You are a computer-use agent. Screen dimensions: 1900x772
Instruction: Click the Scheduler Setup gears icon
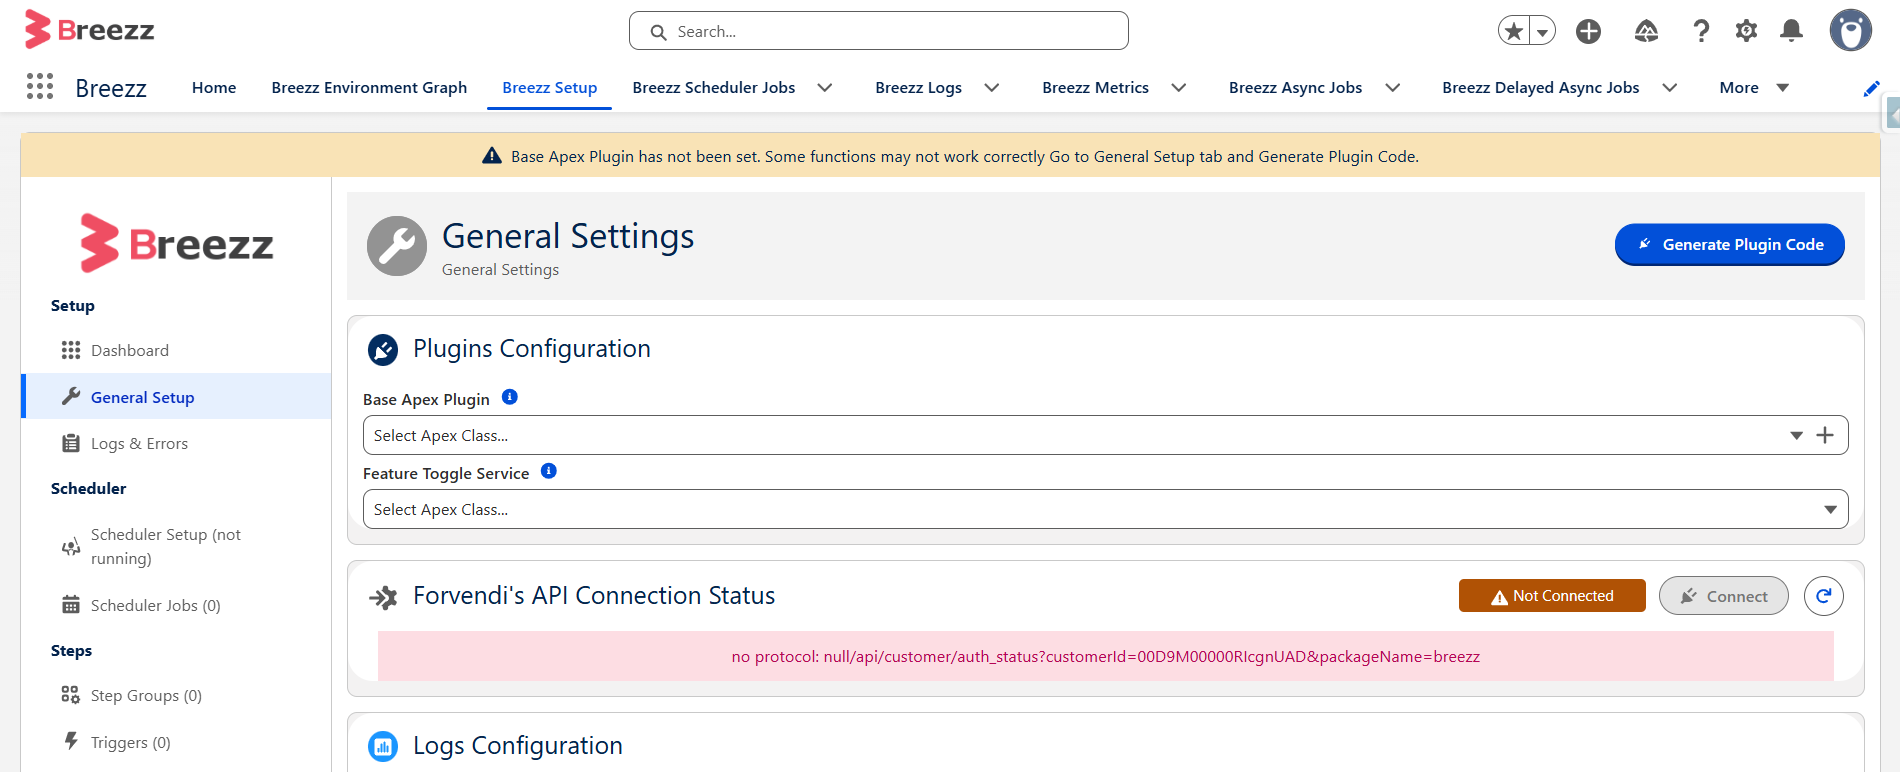pos(71,547)
